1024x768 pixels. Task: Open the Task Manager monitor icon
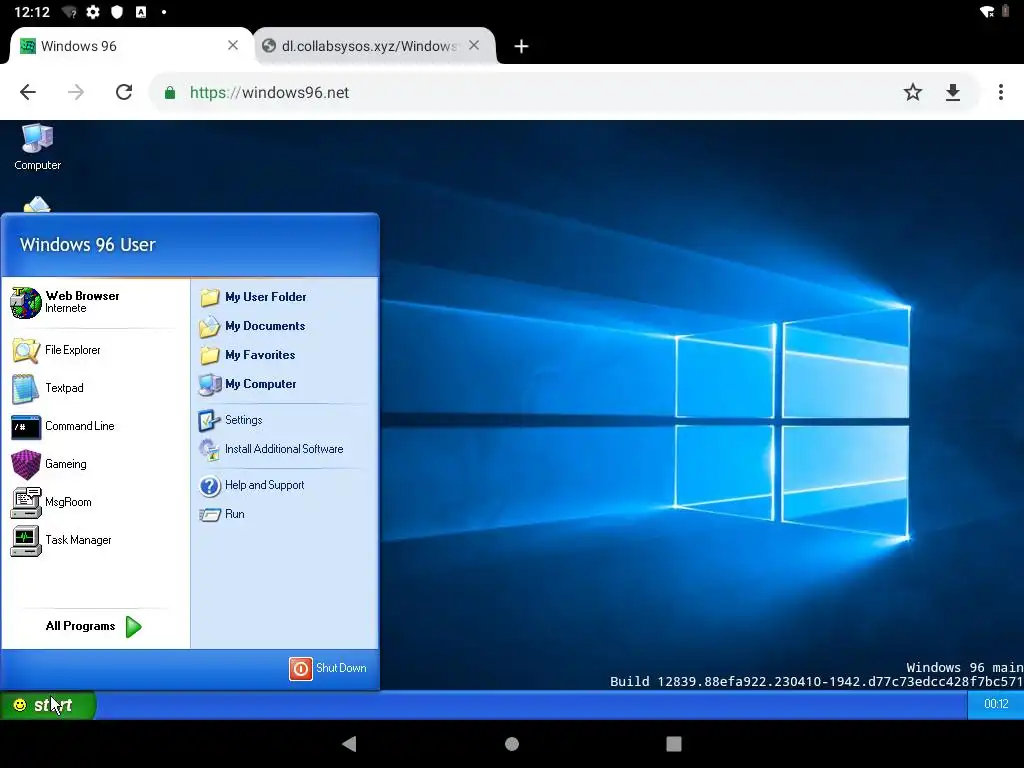pyautogui.click(x=26, y=541)
